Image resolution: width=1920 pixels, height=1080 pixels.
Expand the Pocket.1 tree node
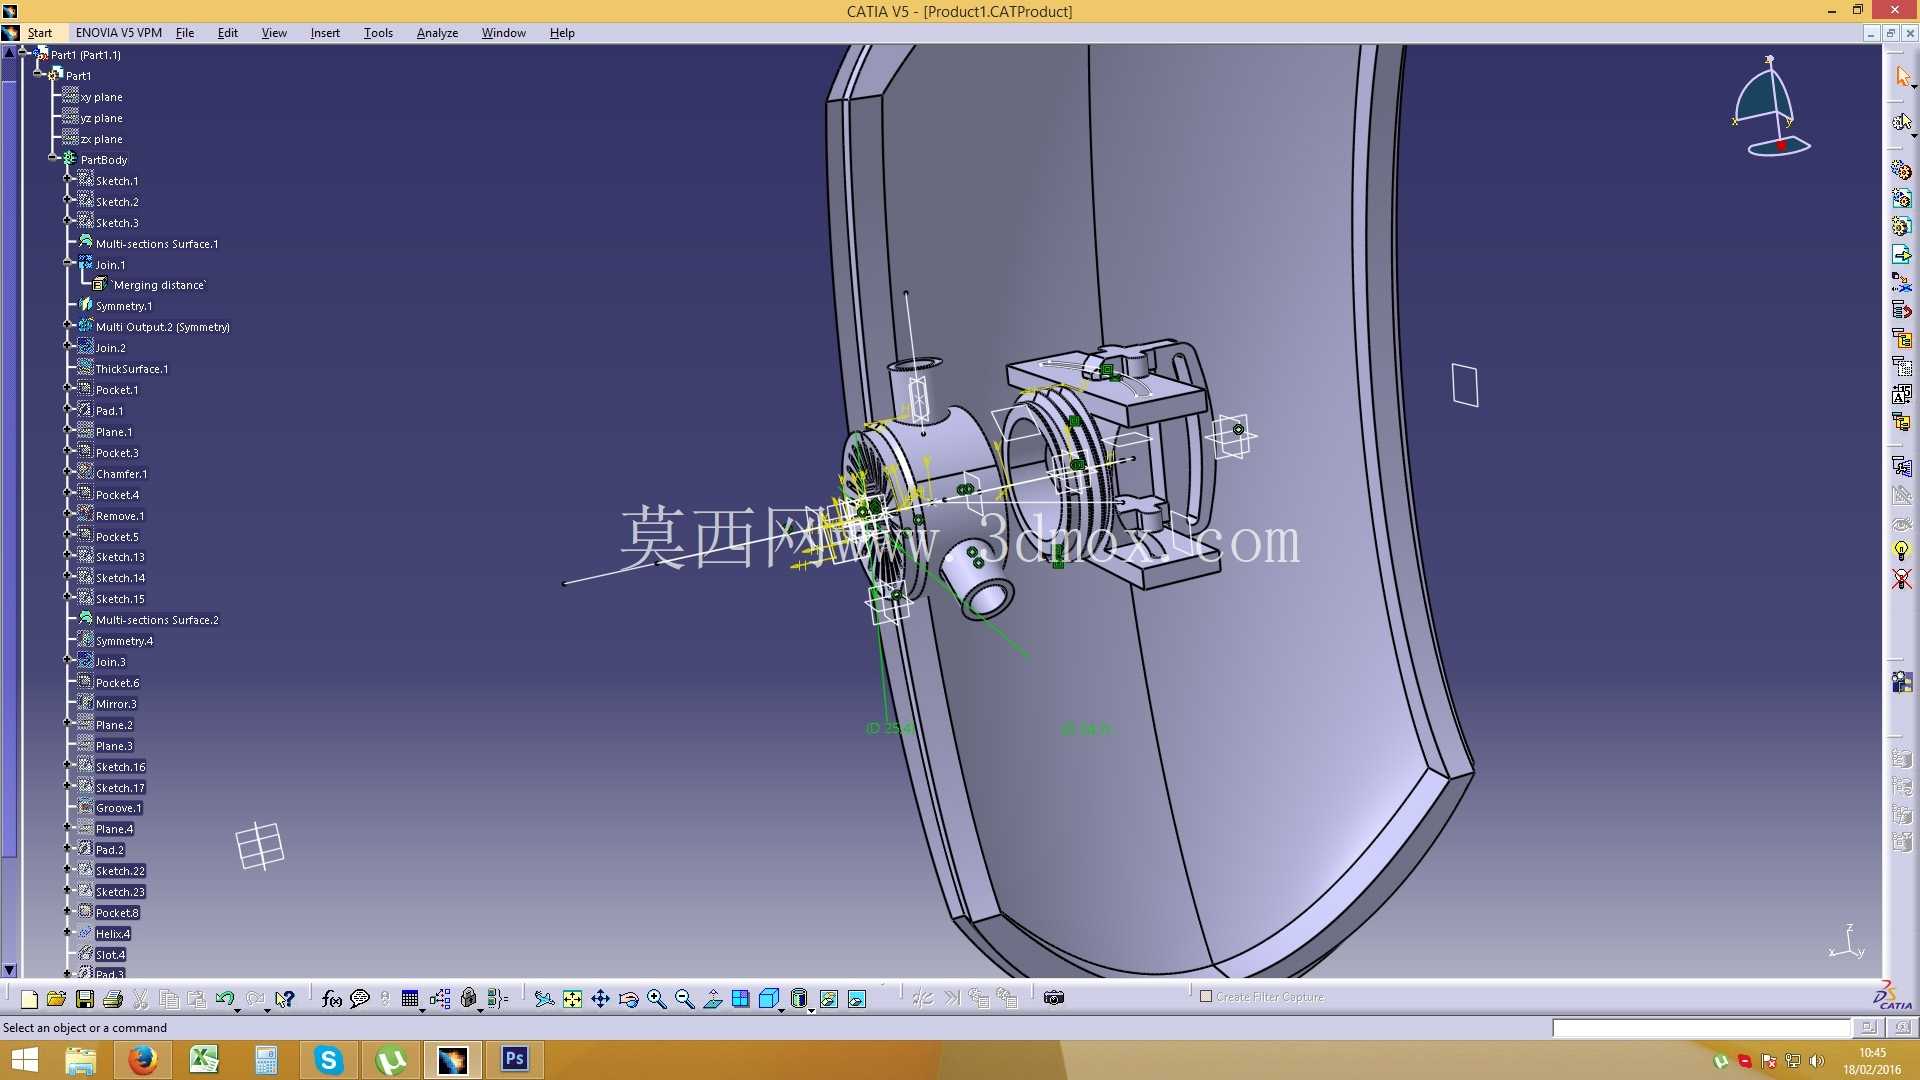67,389
